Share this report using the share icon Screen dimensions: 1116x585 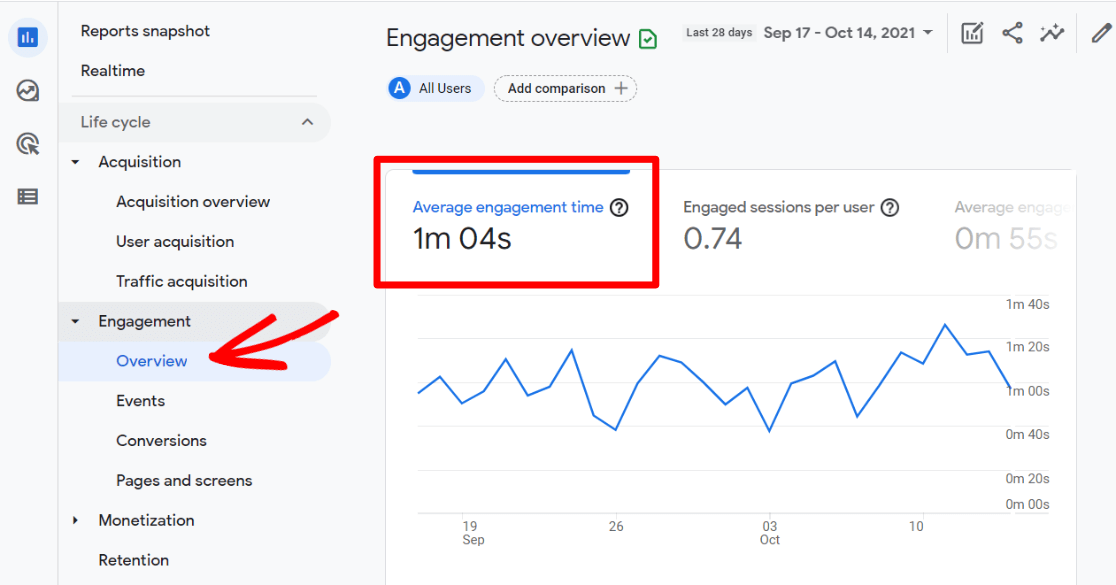pos(1012,32)
